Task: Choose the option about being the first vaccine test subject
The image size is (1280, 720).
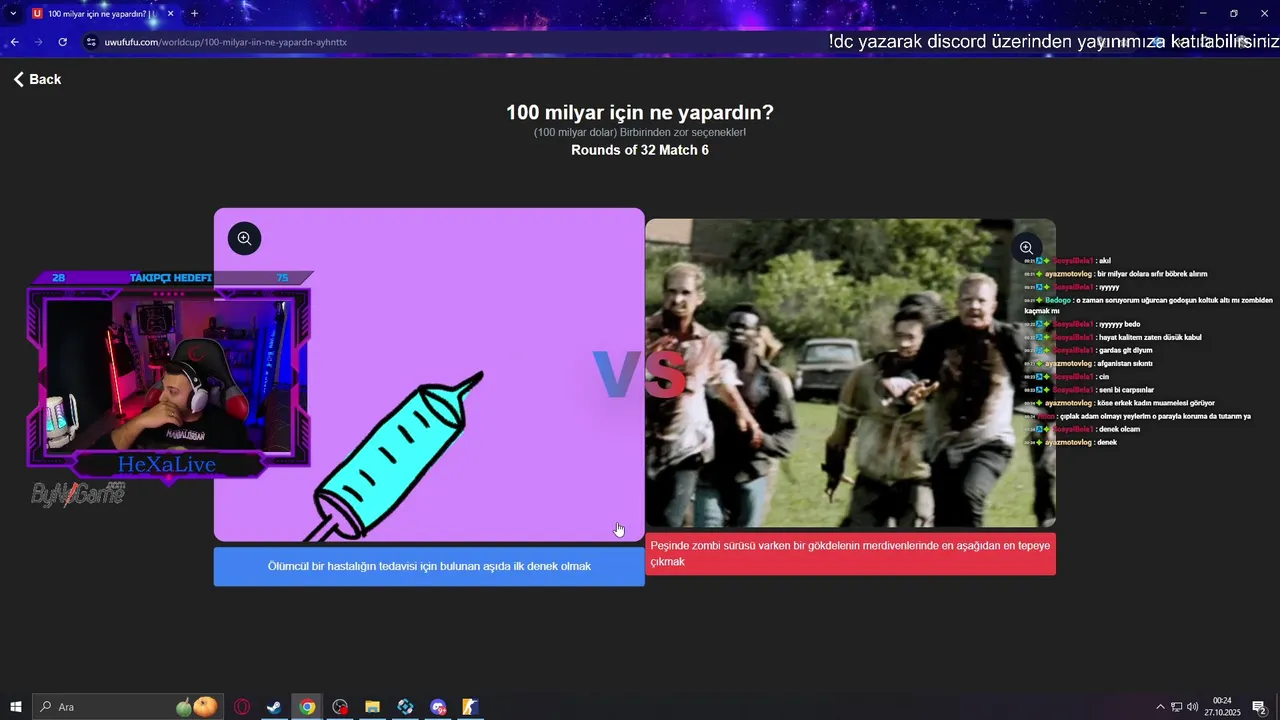Action: 429,566
